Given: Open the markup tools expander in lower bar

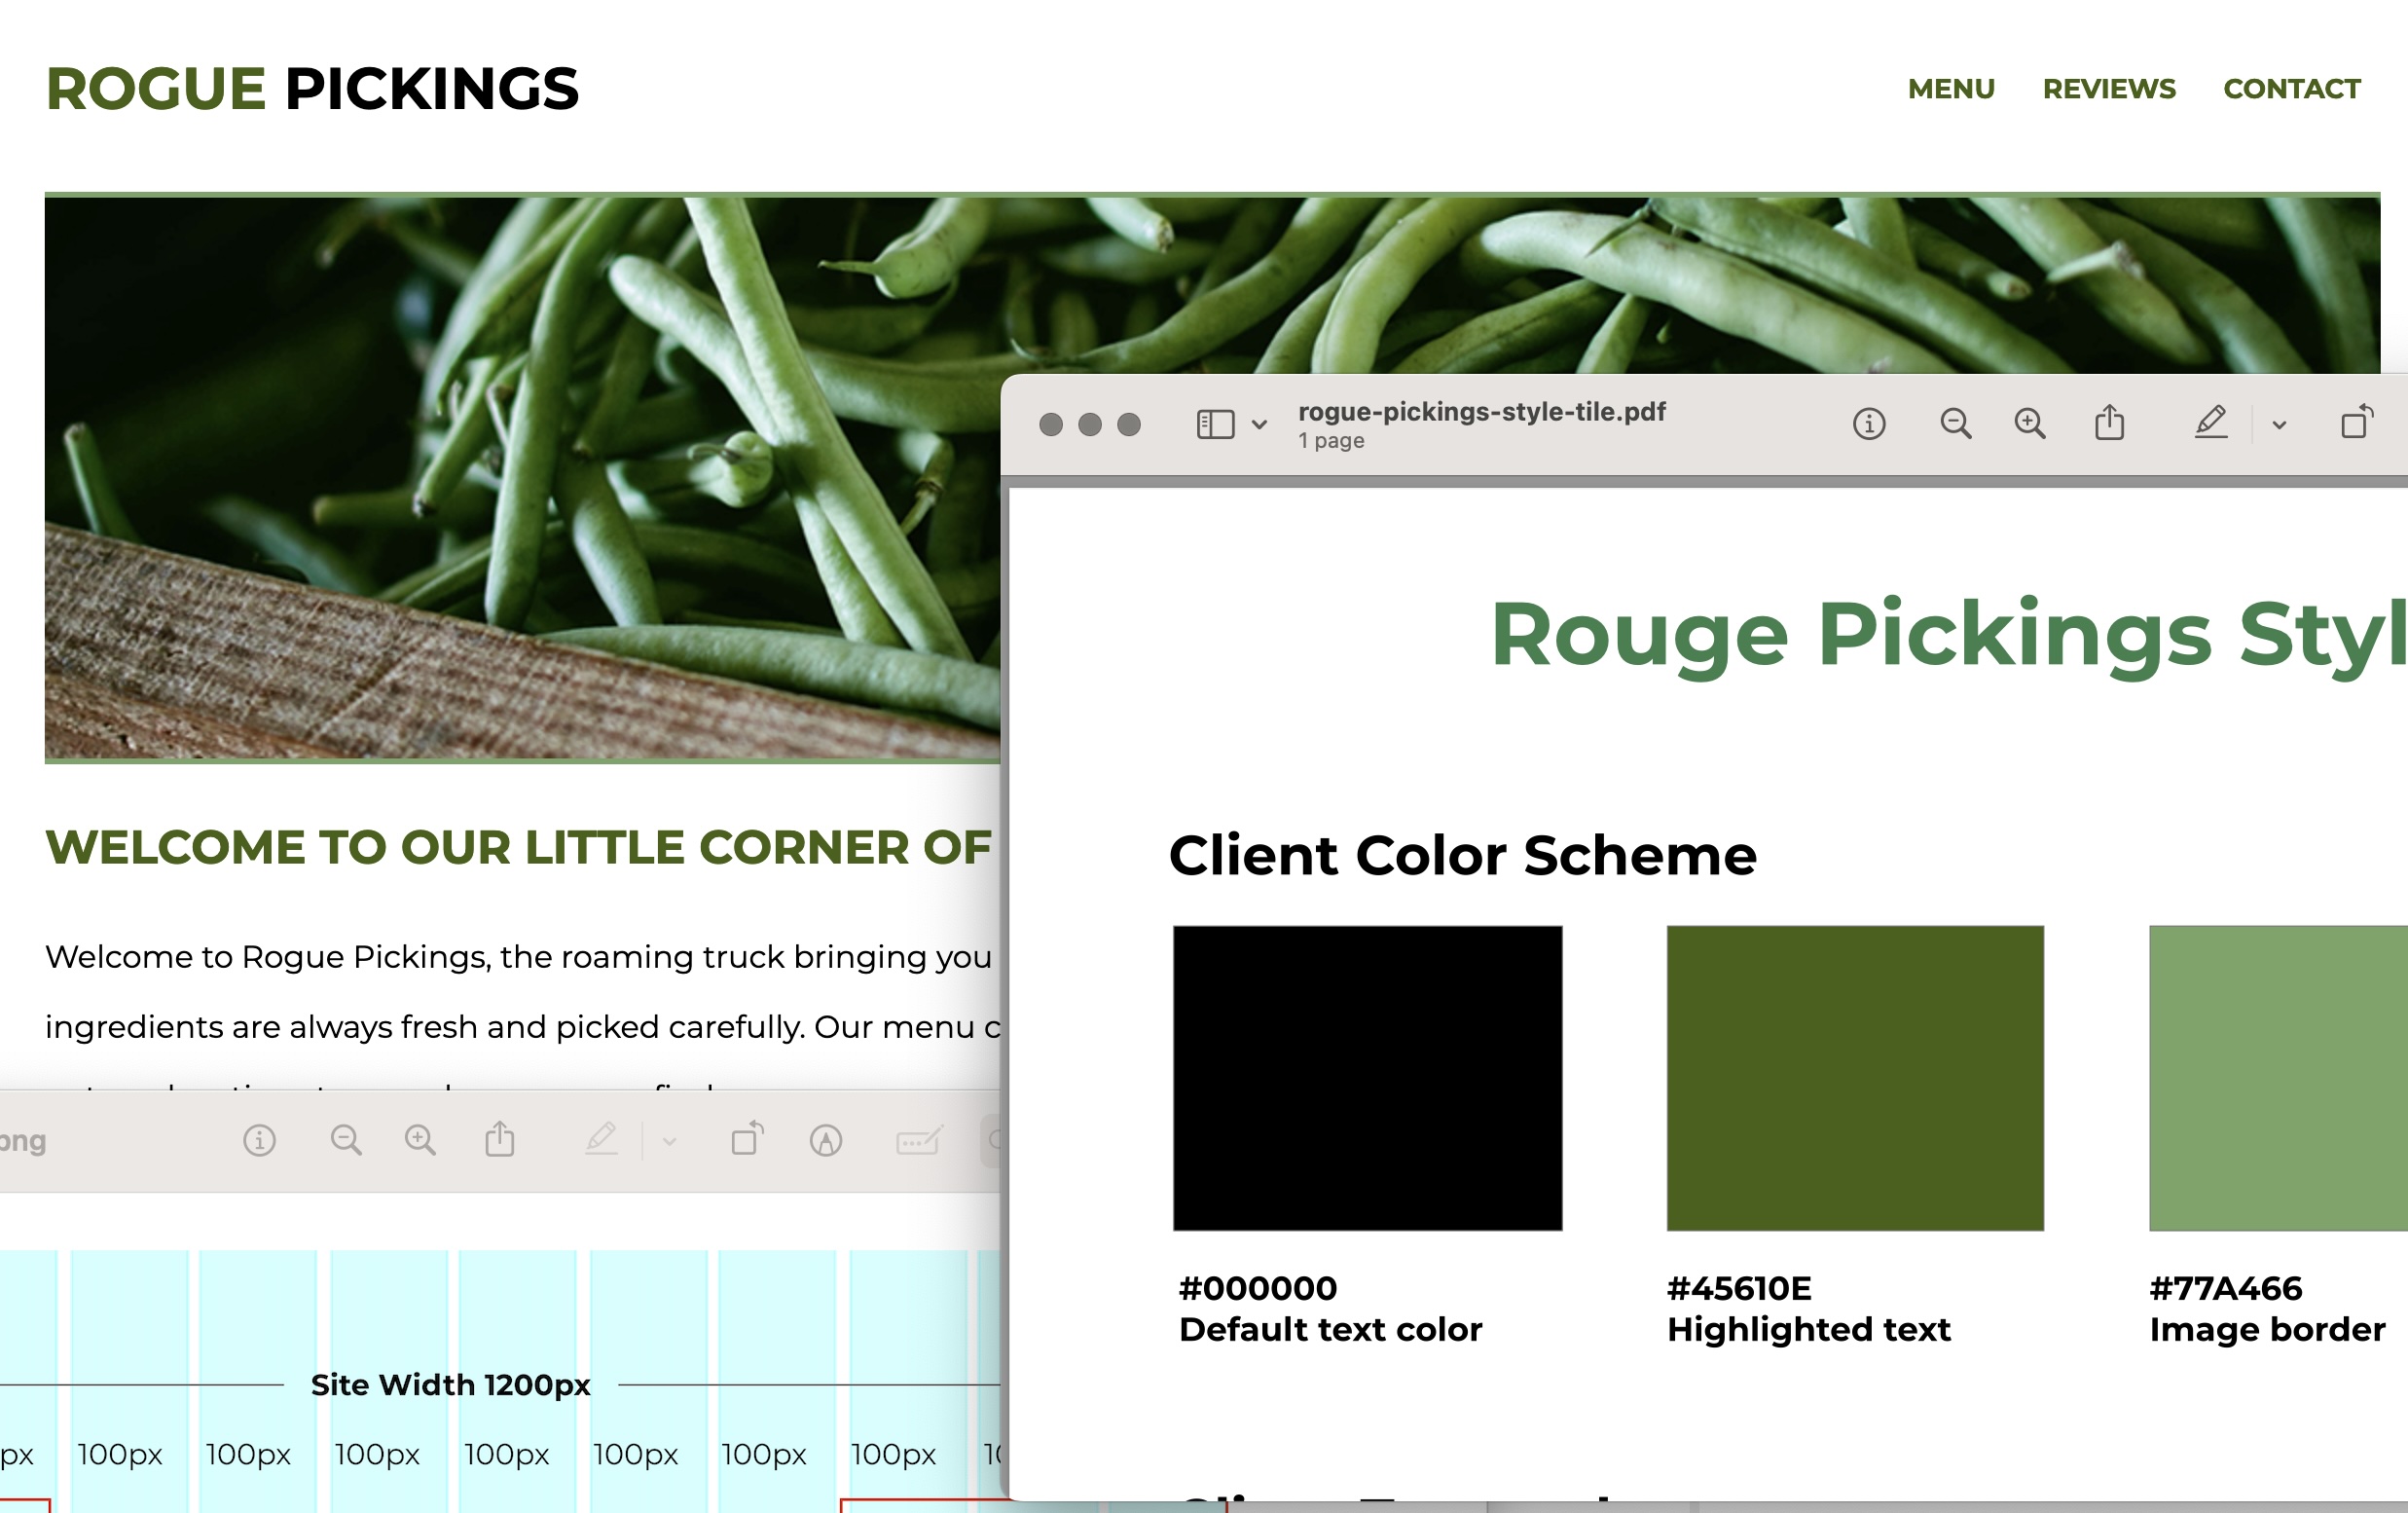Looking at the screenshot, I should tap(669, 1142).
